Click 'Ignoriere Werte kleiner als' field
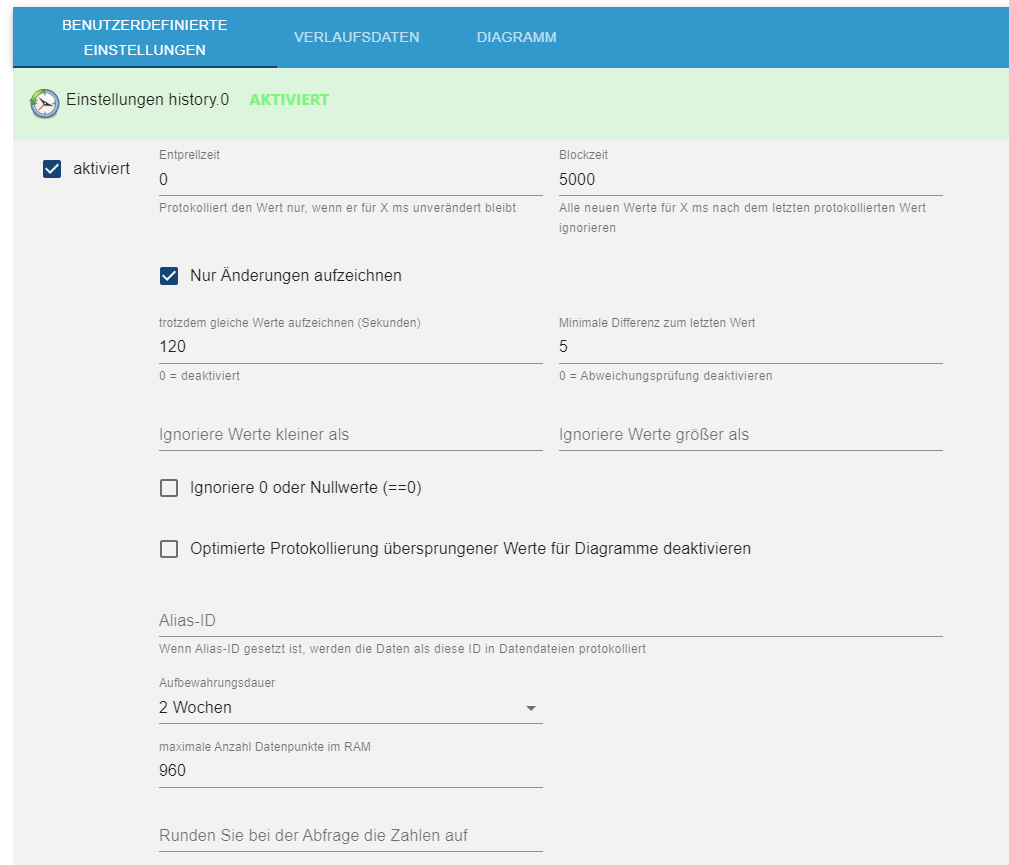Screen dimensions: 1009x865 [x=350, y=435]
